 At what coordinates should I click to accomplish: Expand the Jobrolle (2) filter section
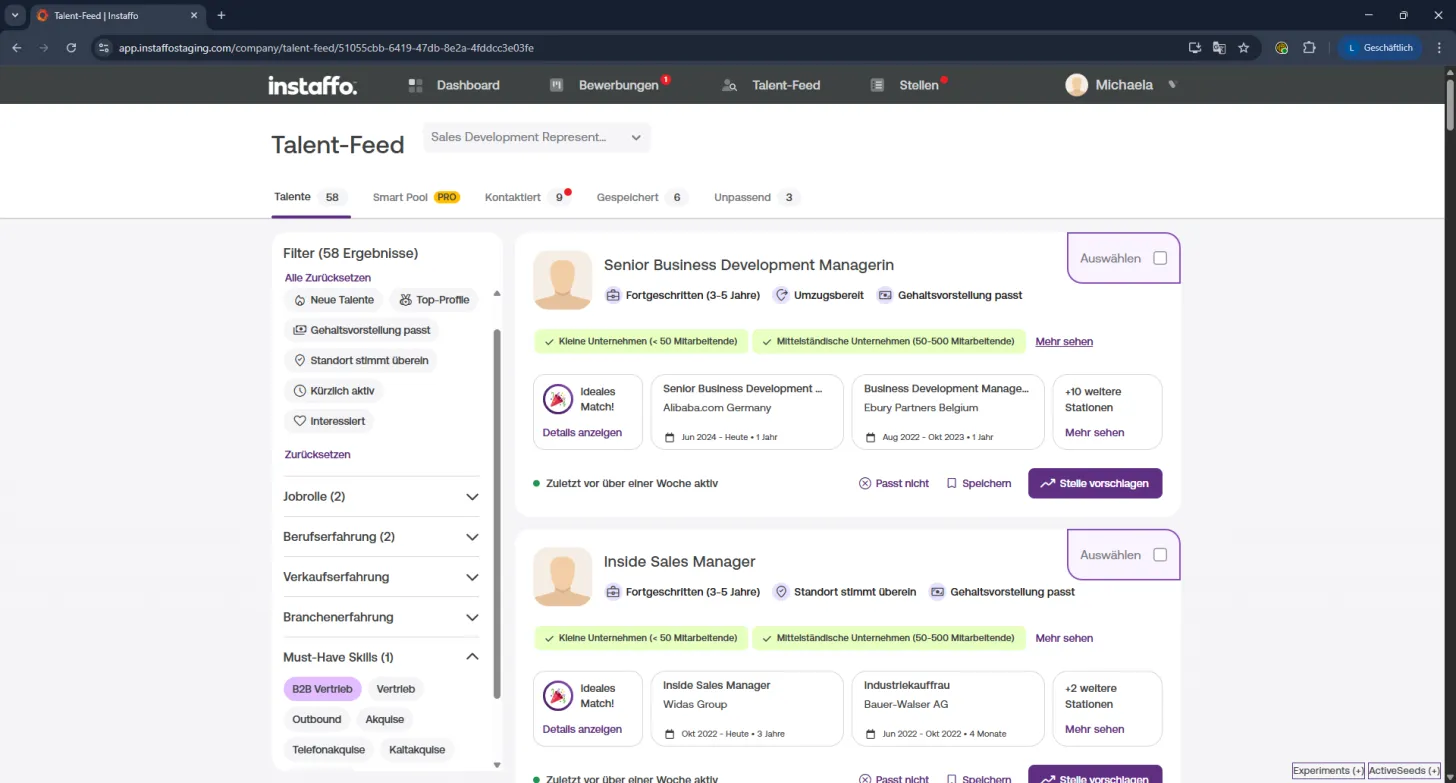381,496
